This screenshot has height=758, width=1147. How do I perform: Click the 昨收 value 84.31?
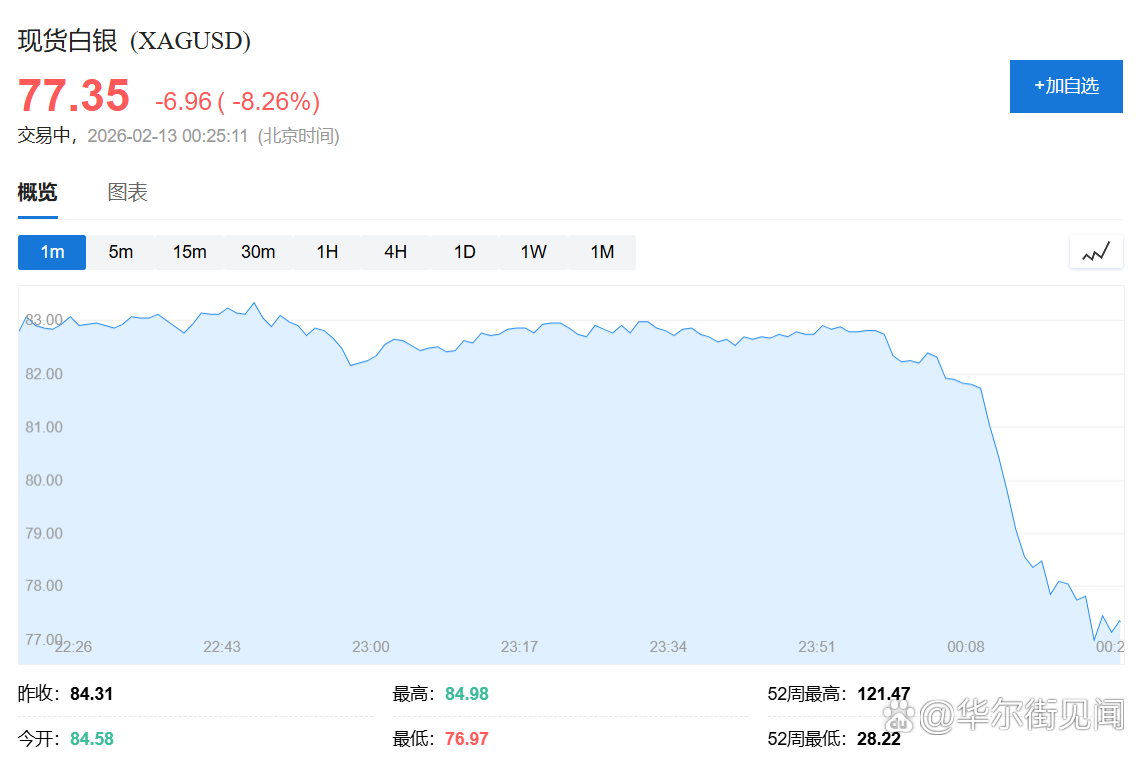click(92, 692)
